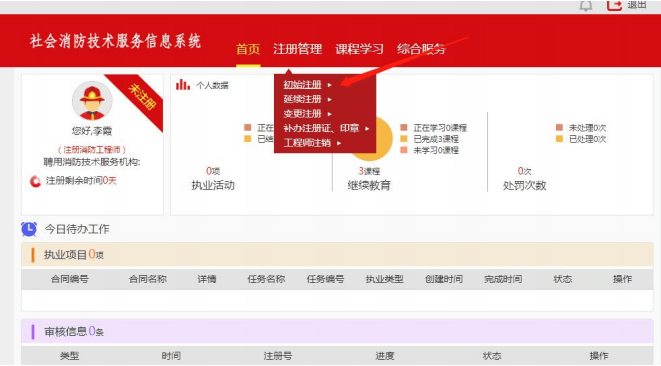
Task: Click the 您好,李霞 greeting text
Action: [92, 131]
